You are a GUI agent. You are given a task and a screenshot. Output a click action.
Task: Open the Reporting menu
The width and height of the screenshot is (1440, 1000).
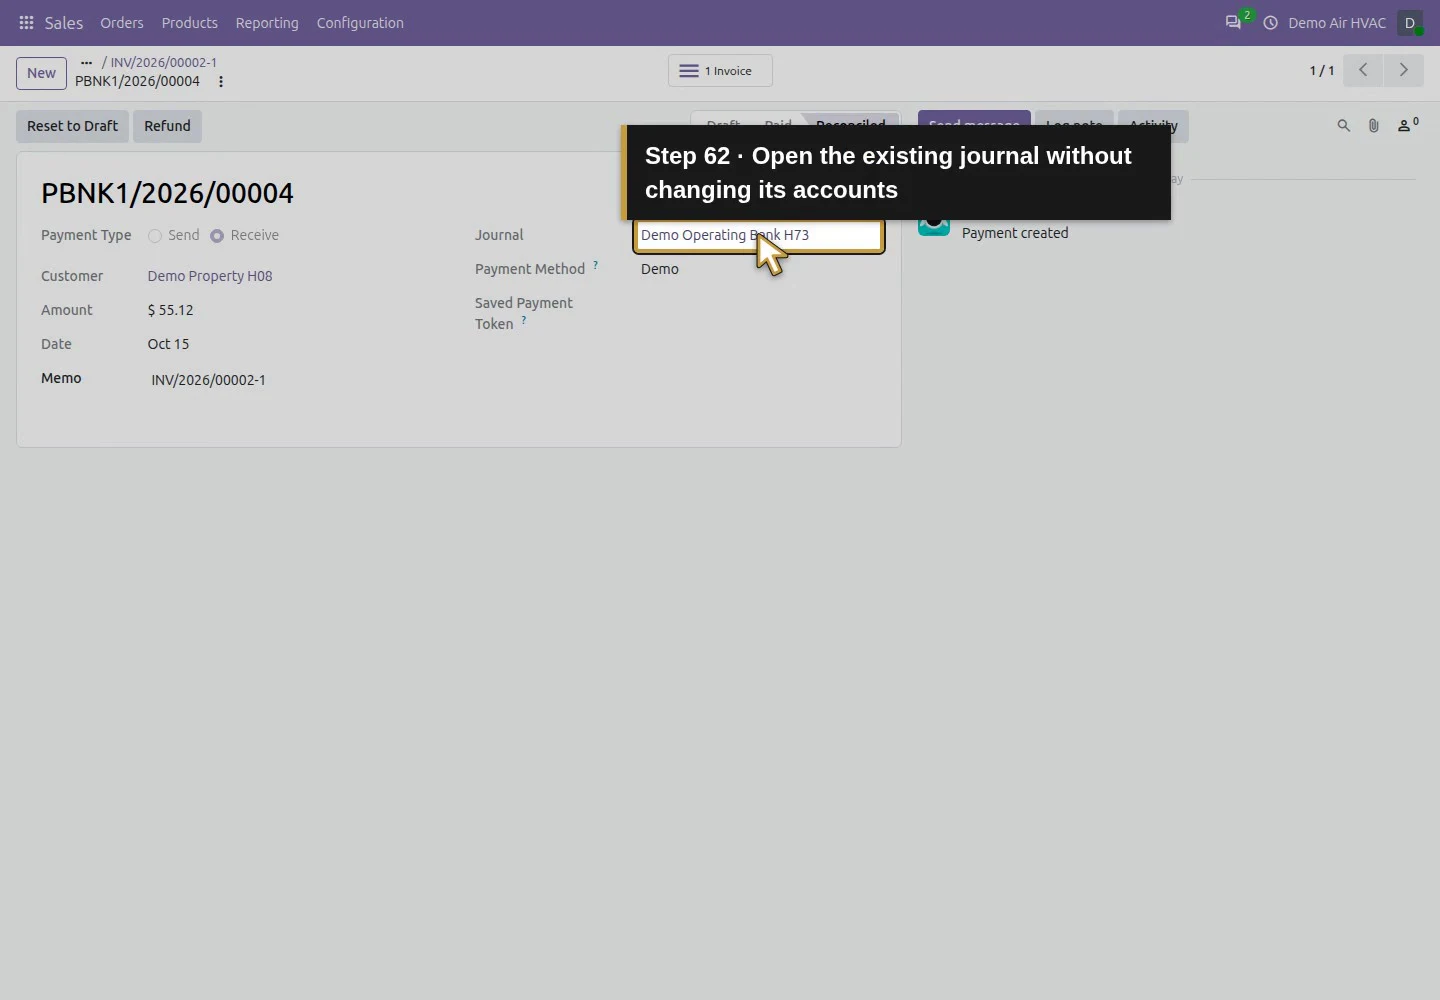tap(267, 22)
